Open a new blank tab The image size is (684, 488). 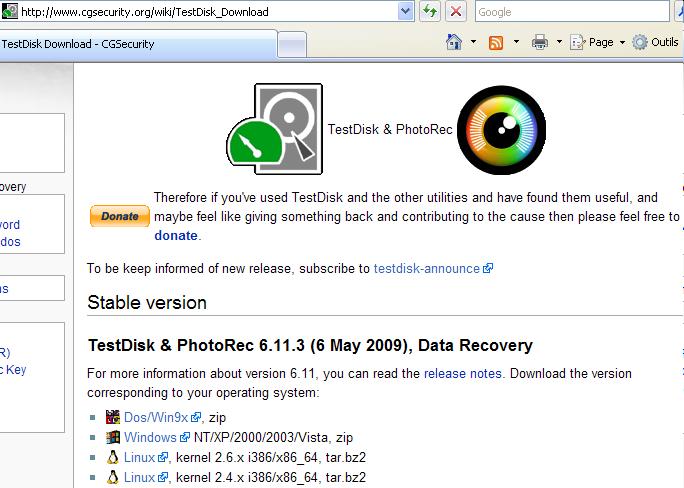tap(292, 45)
